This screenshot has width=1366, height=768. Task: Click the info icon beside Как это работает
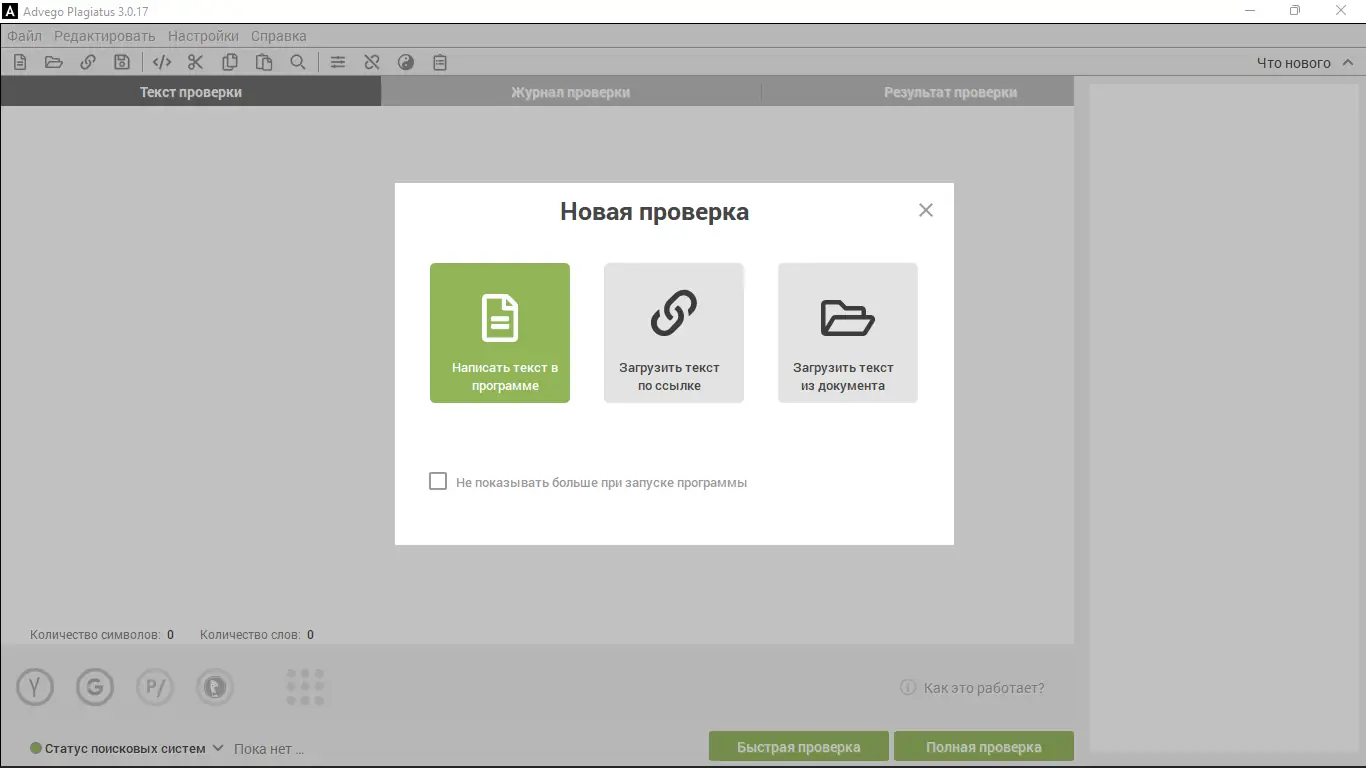pyautogui.click(x=908, y=688)
